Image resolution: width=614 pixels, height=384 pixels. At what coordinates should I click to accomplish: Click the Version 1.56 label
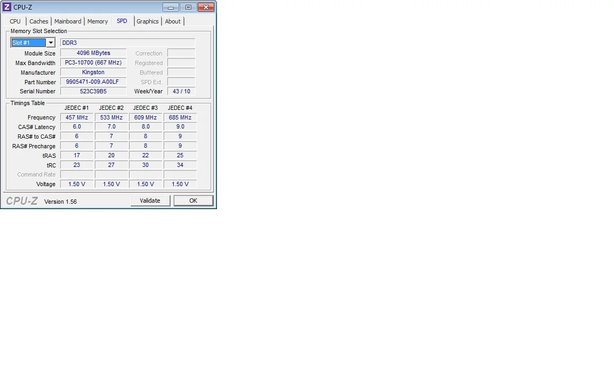[60, 202]
